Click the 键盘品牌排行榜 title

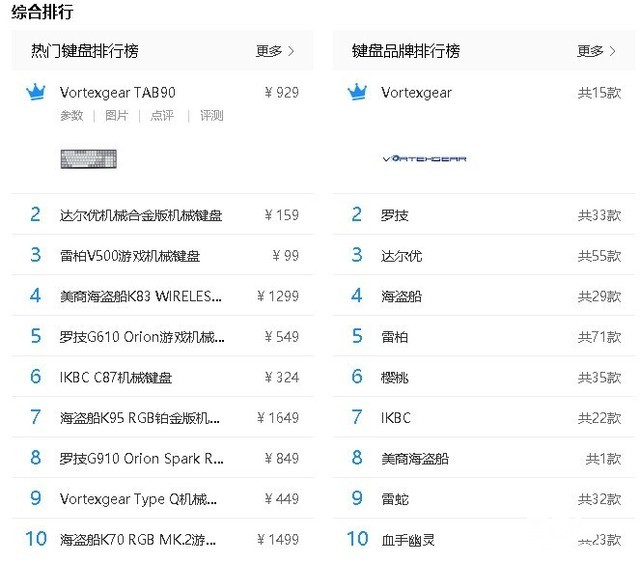(x=406, y=51)
